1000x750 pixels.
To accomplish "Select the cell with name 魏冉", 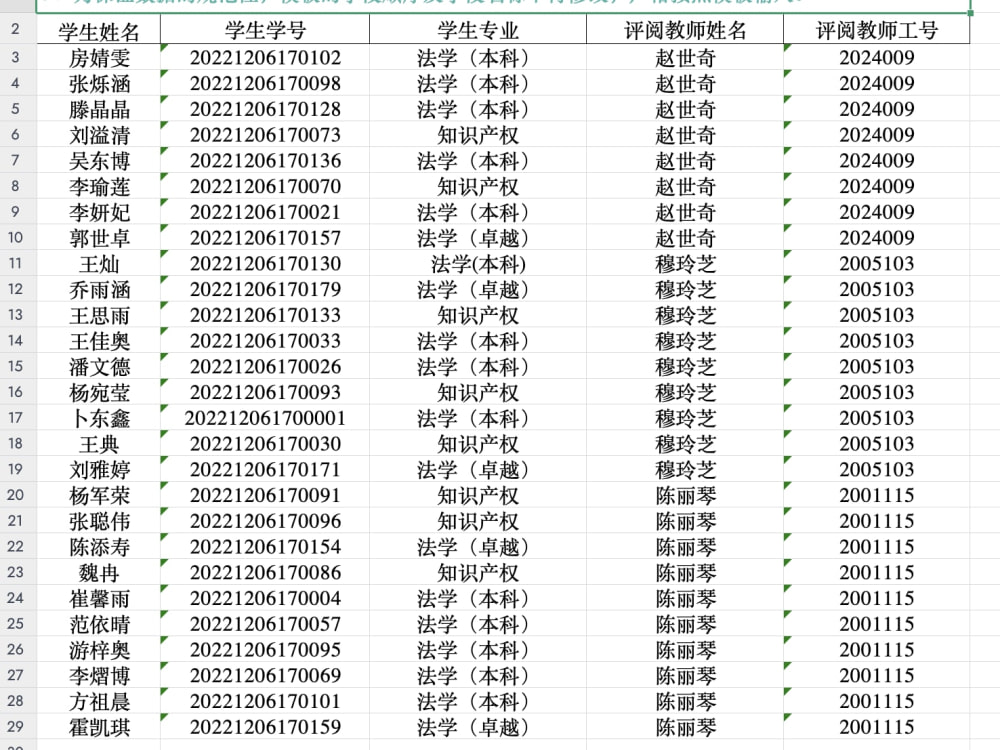I will (x=99, y=572).
